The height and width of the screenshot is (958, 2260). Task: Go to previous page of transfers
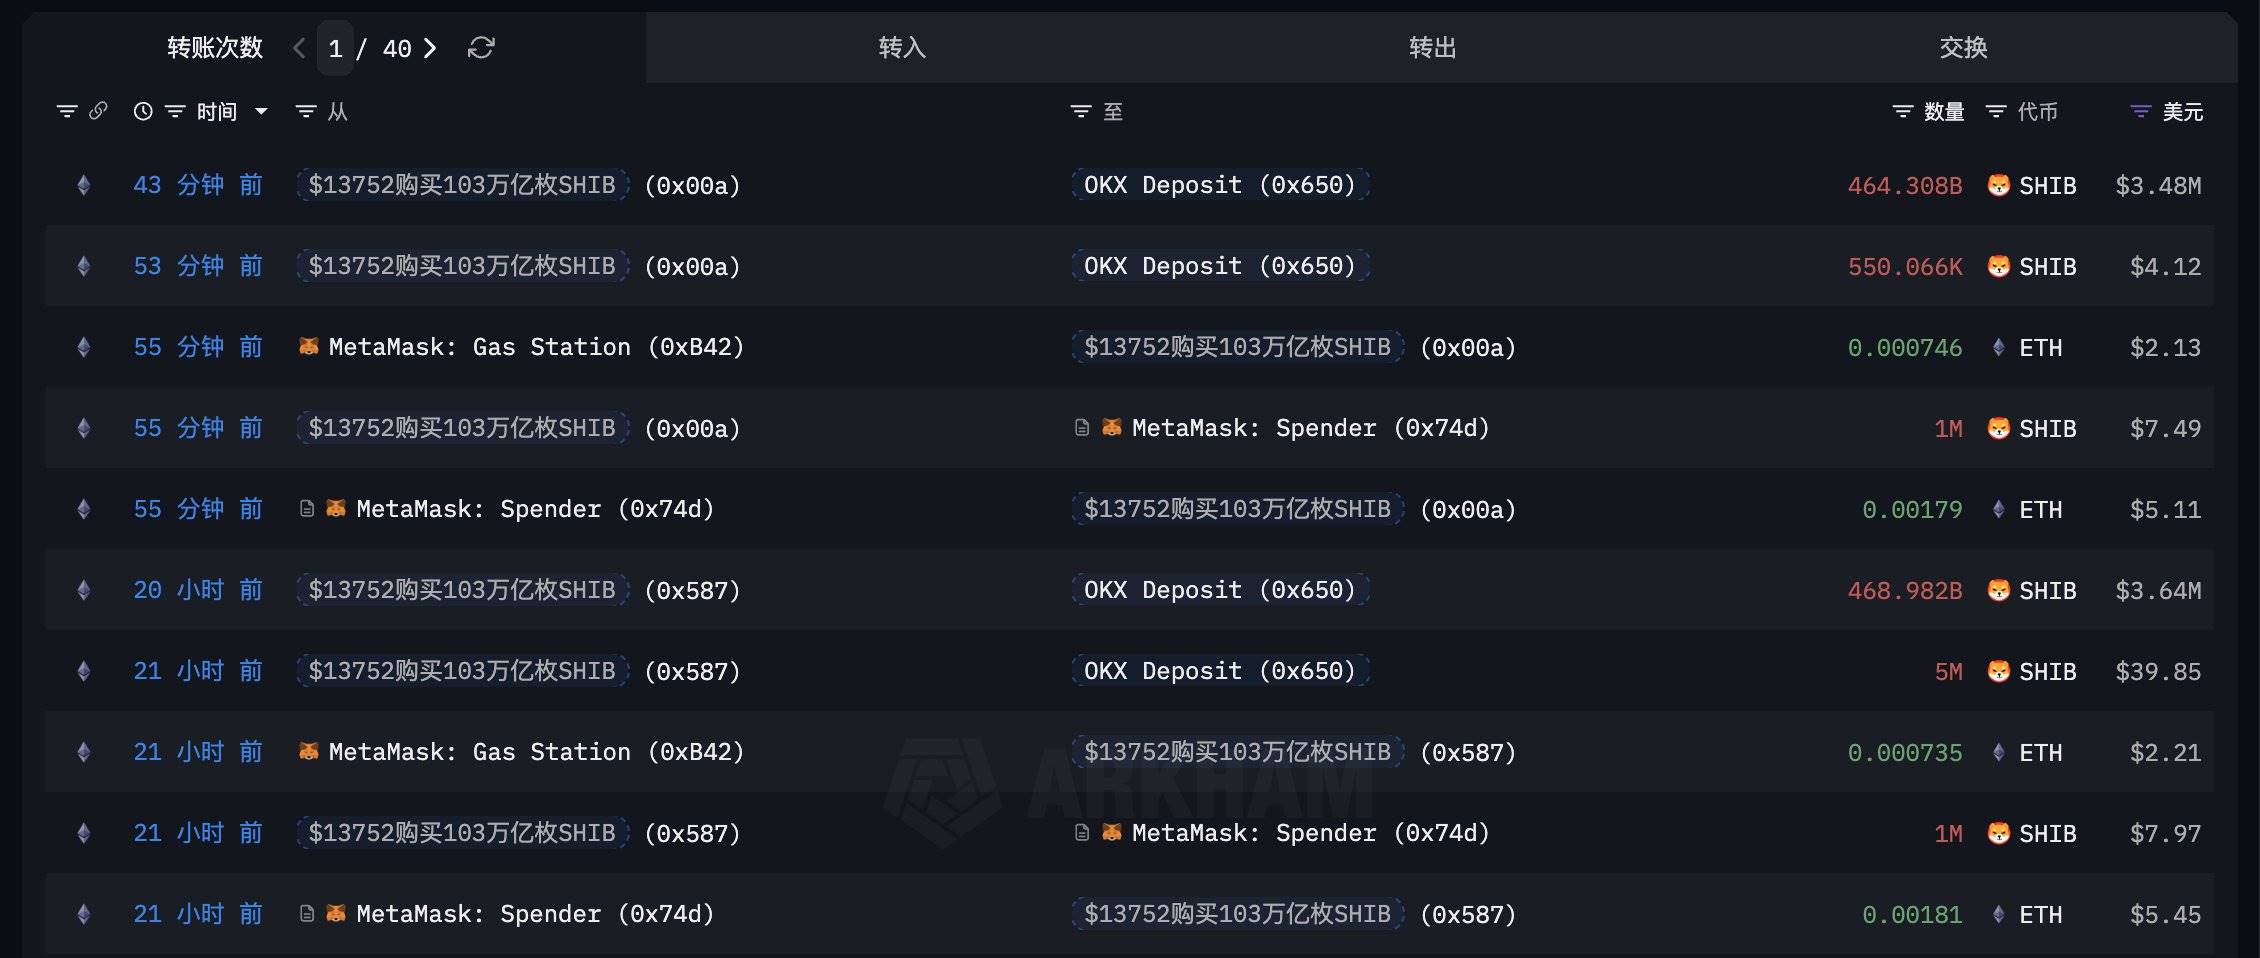point(298,48)
